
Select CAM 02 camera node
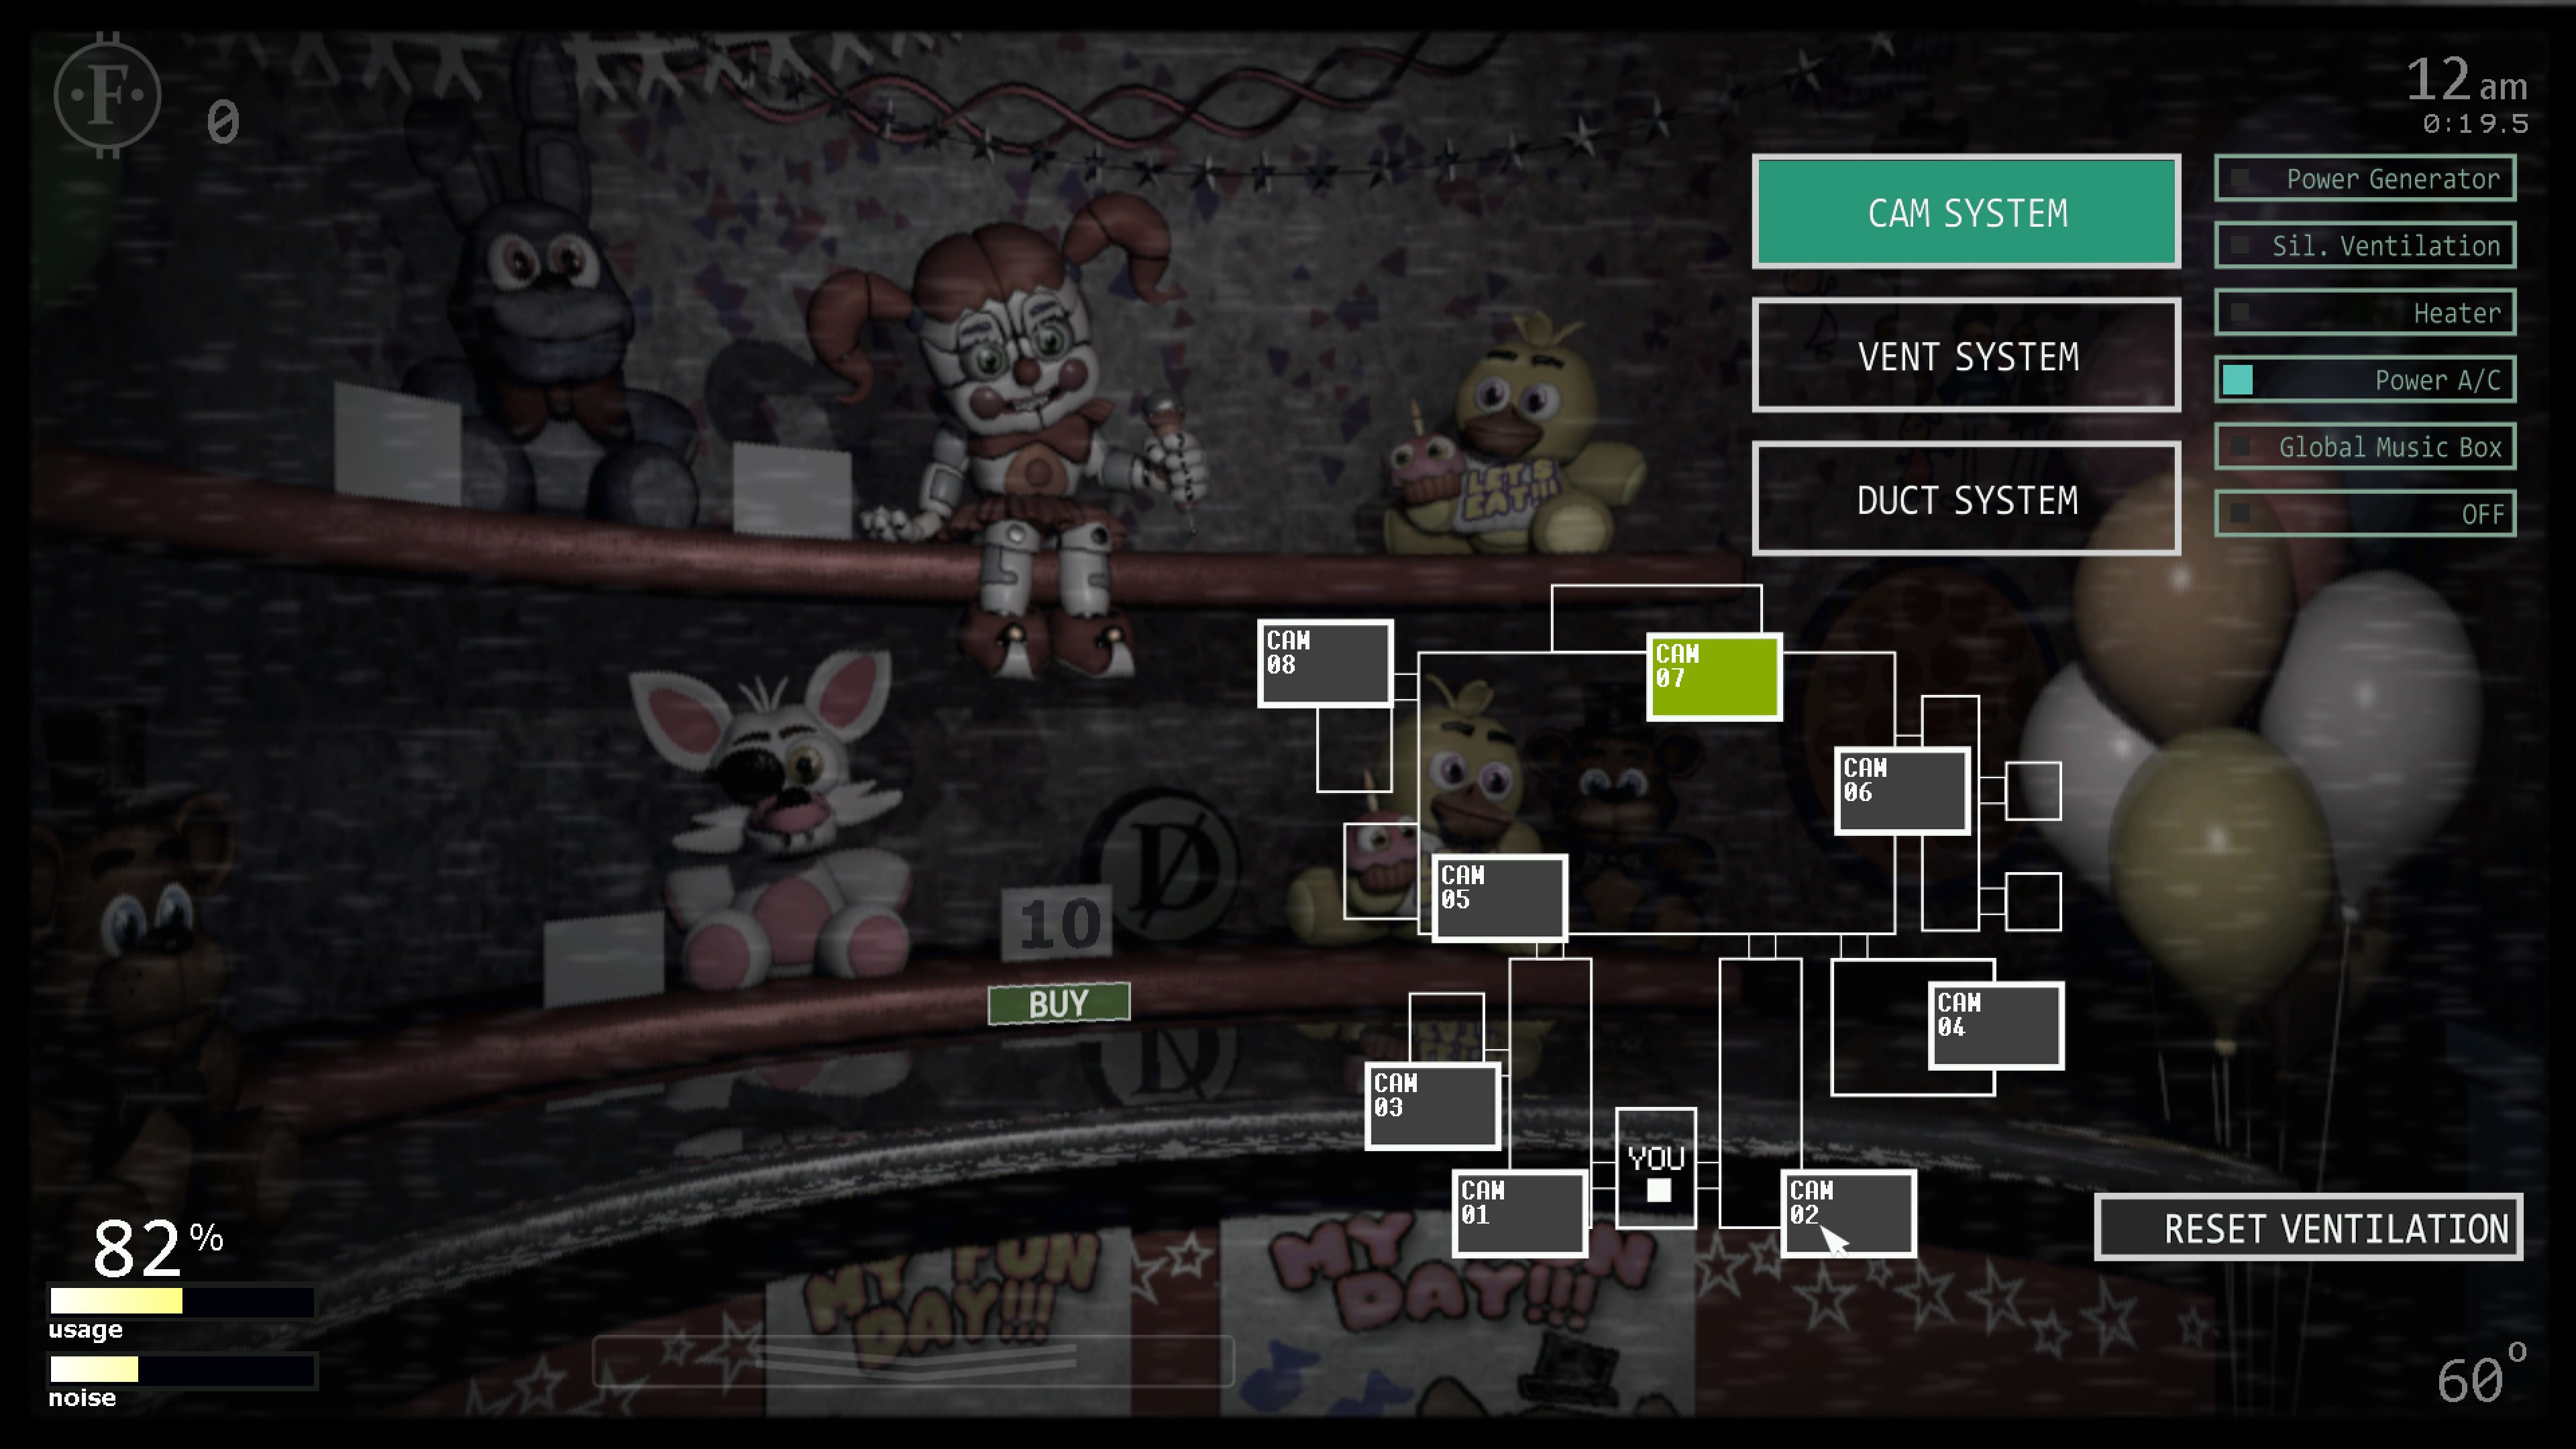click(1845, 1212)
